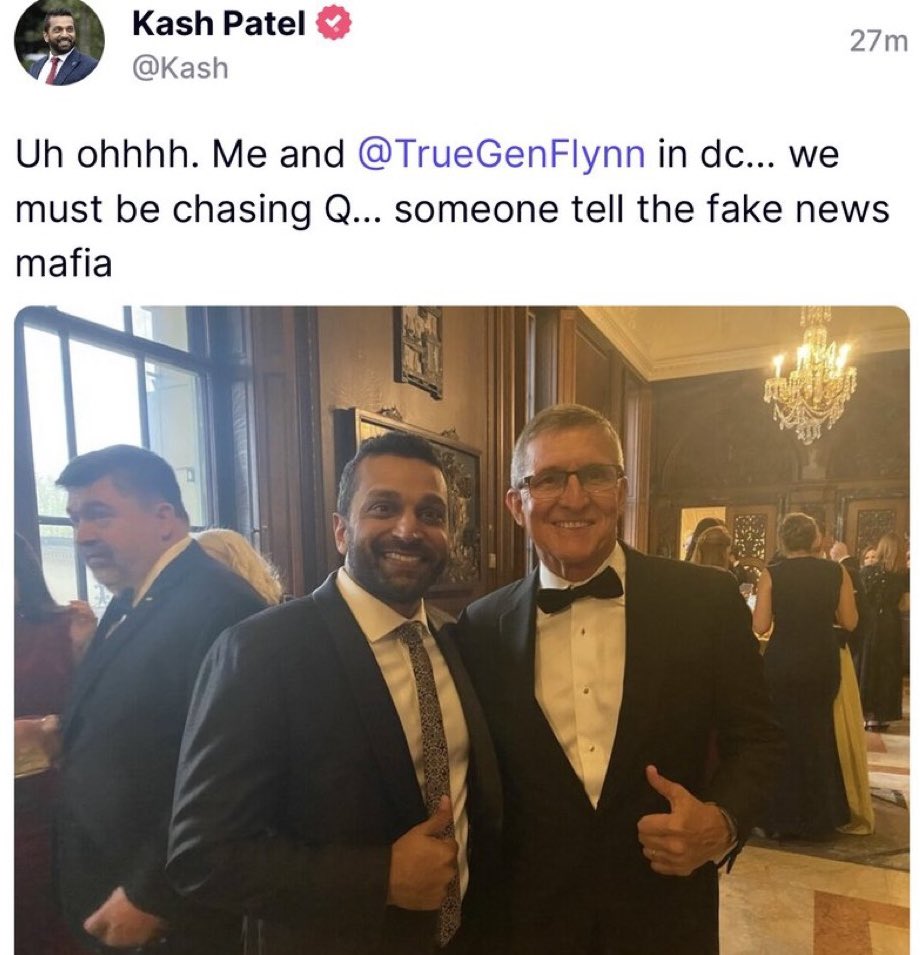Tap the small framed picture high on wall
The height and width of the screenshot is (955, 920).
click(418, 350)
